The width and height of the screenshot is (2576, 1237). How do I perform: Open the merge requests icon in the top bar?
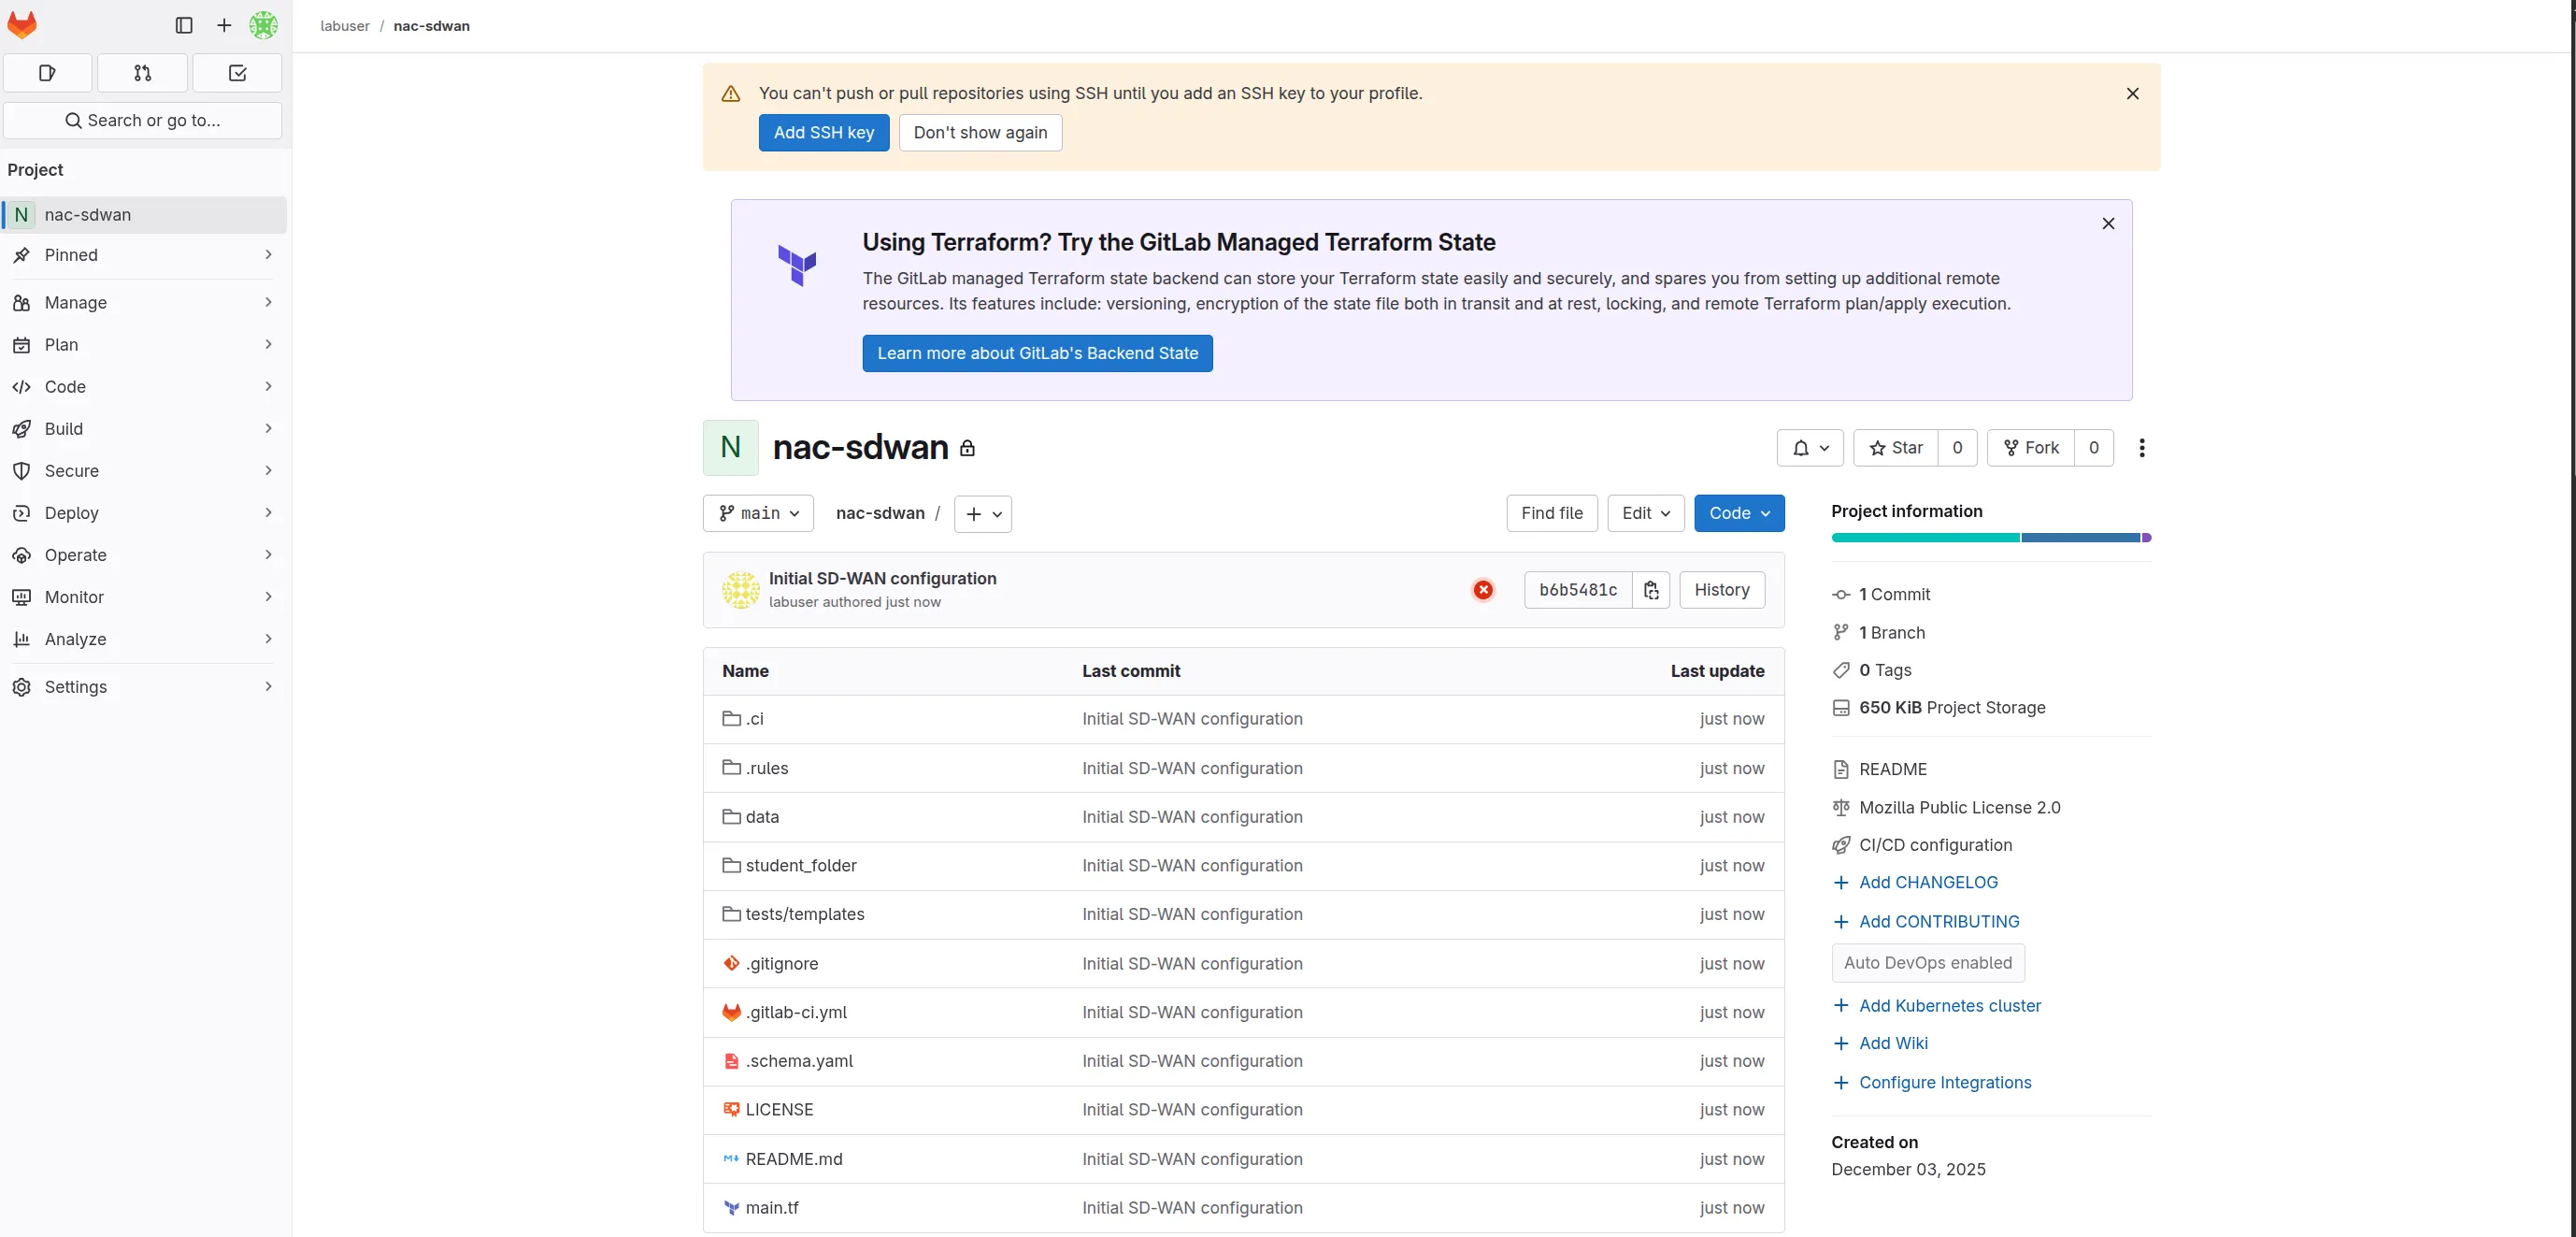(141, 72)
